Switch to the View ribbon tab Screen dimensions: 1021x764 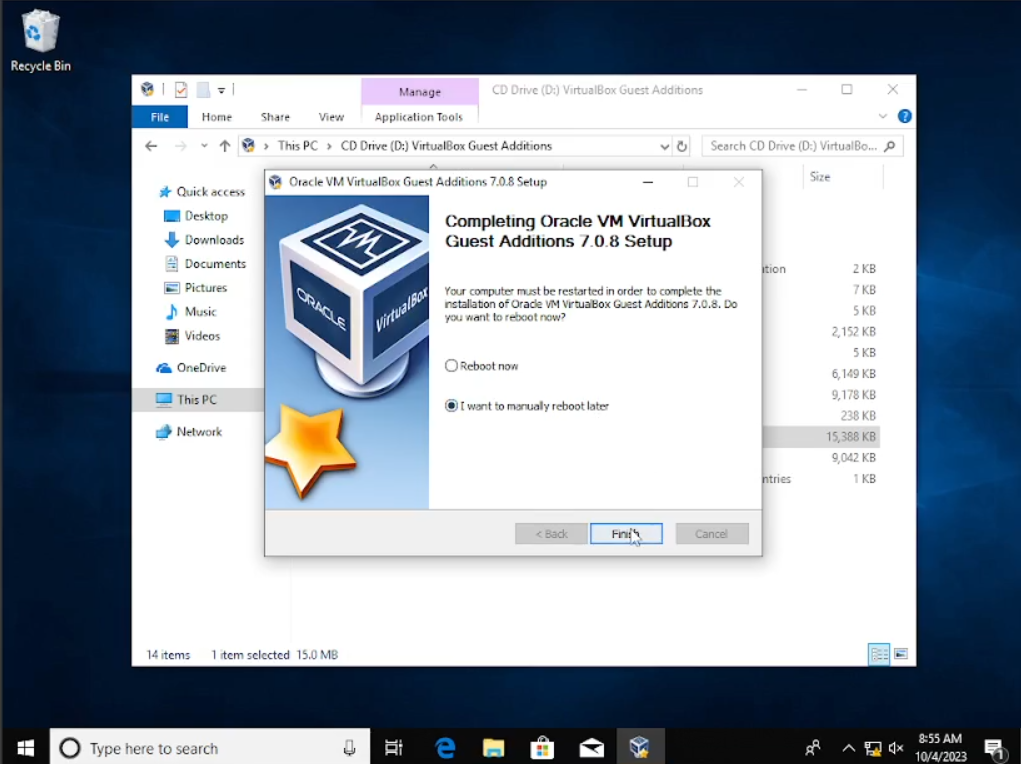click(331, 117)
